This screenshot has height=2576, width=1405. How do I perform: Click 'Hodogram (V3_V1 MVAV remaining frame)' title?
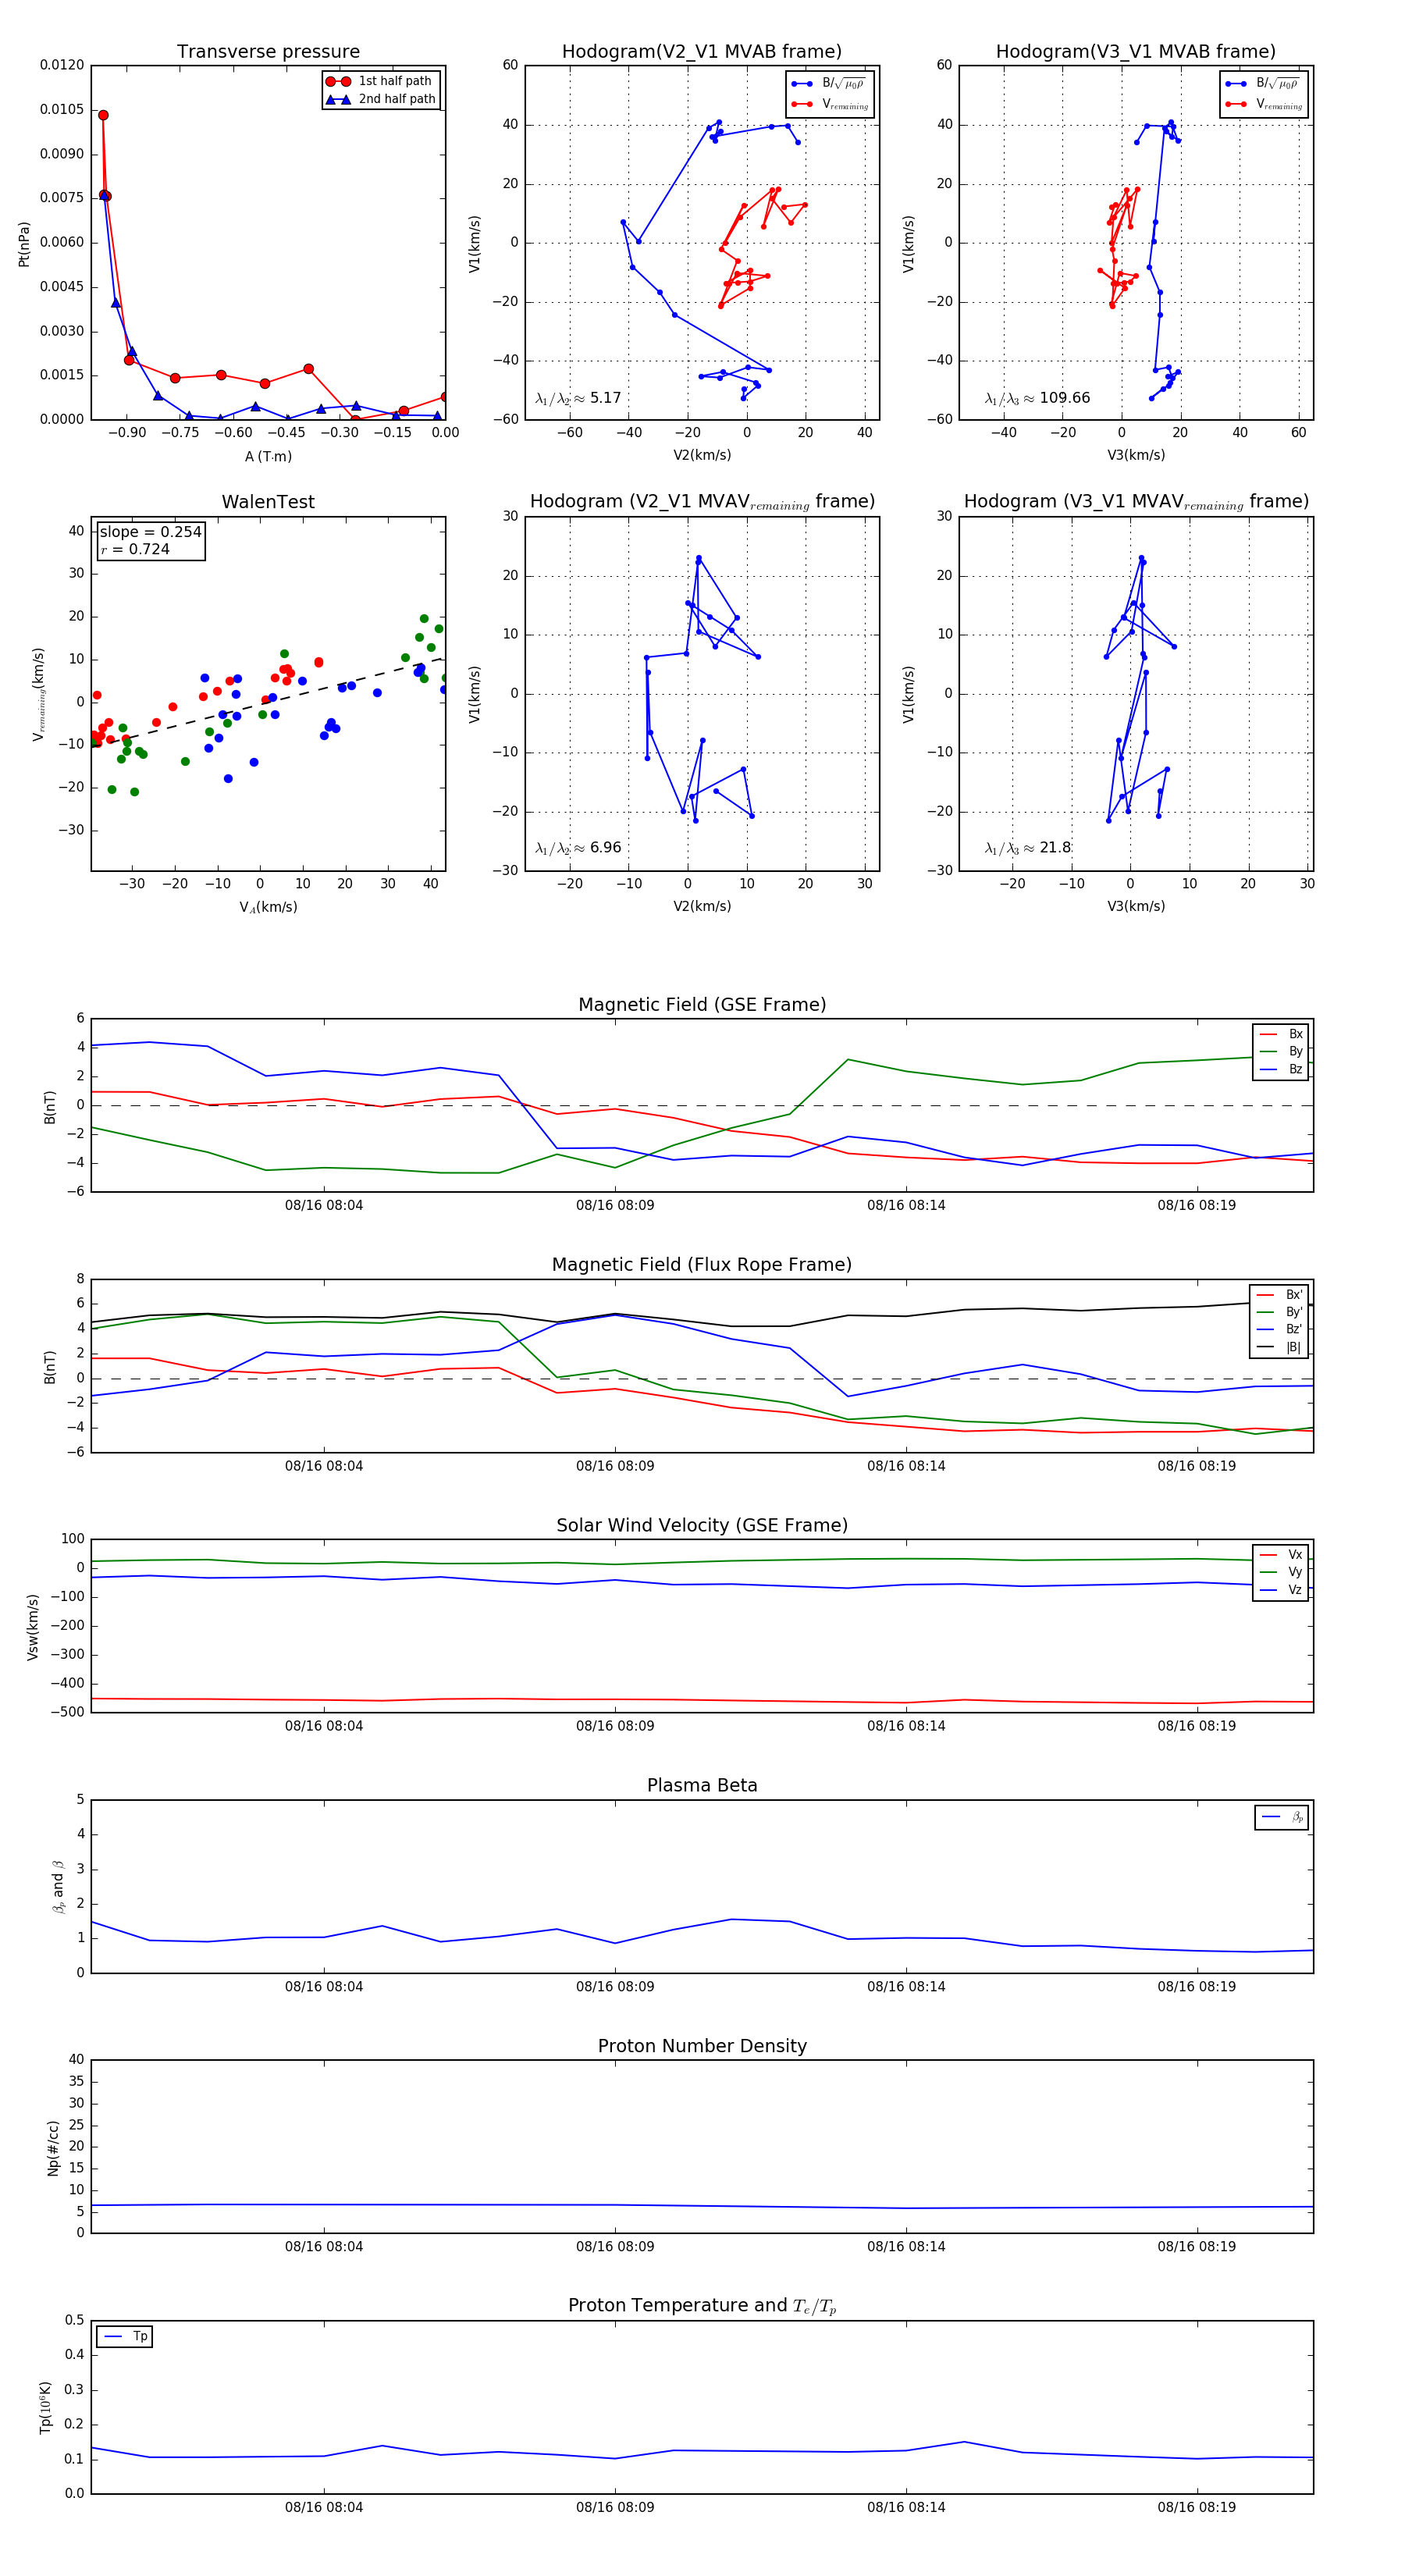[1136, 502]
